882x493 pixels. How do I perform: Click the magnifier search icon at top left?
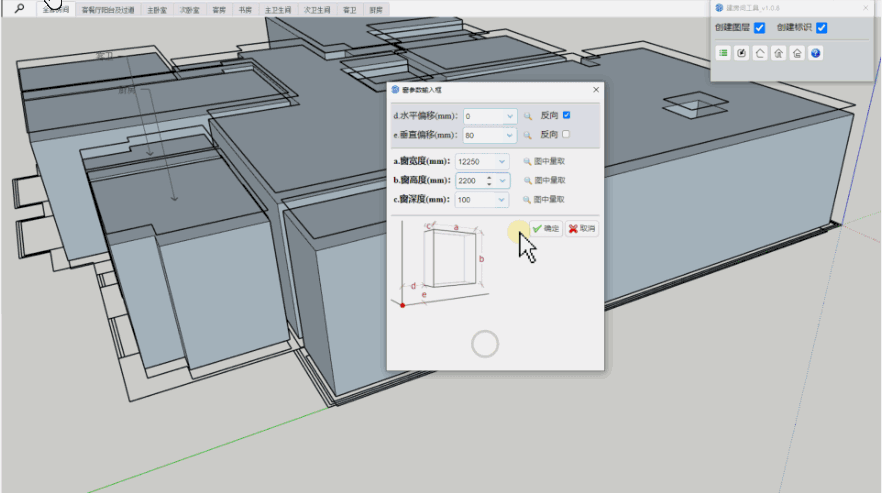19,9
